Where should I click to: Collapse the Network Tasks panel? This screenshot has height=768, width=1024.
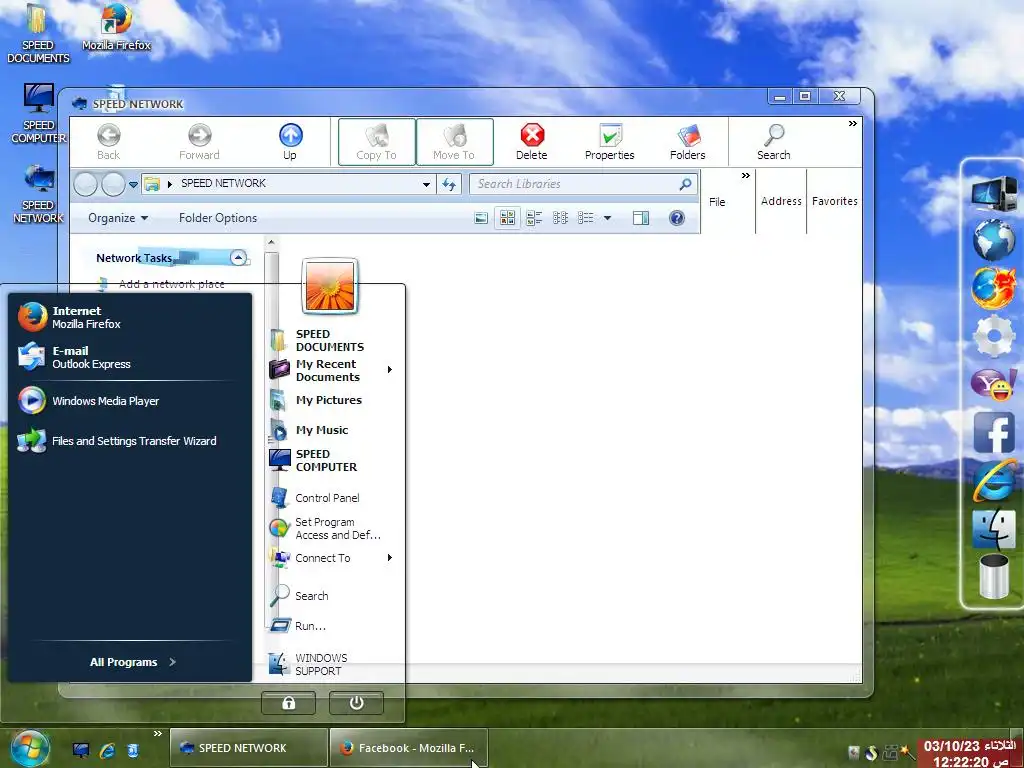point(239,257)
